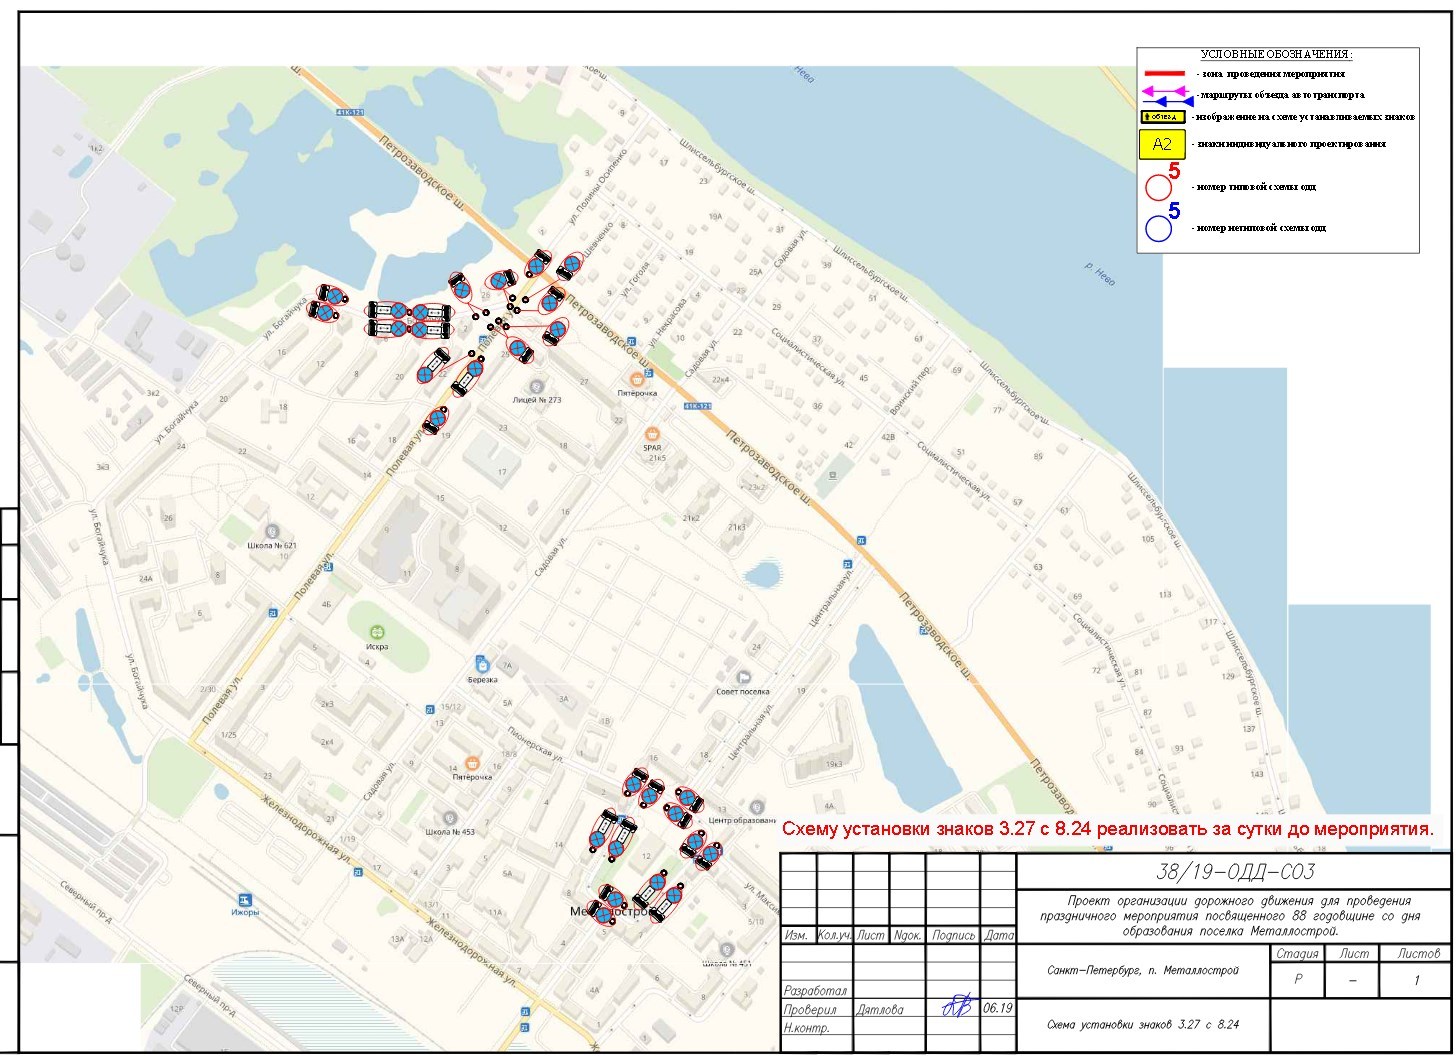This screenshot has height=1060, width=1456.
Task: Click the 'ул. Гоголя' street label
Action: (x=636, y=278)
